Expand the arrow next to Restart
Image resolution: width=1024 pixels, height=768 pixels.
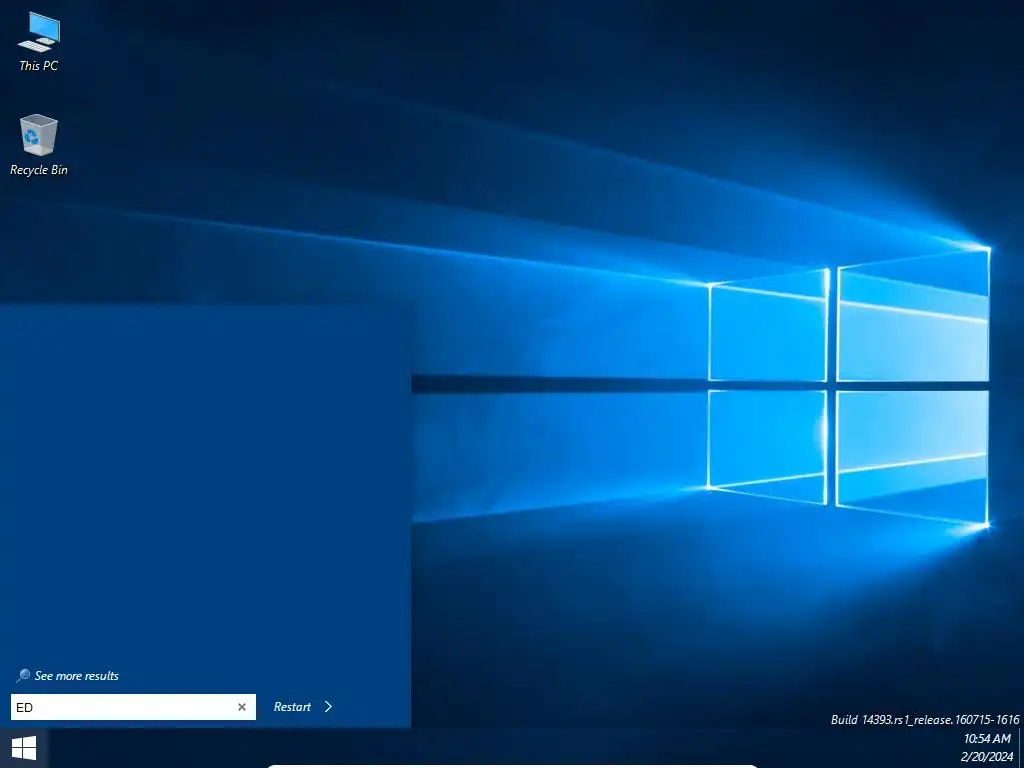[328, 707]
